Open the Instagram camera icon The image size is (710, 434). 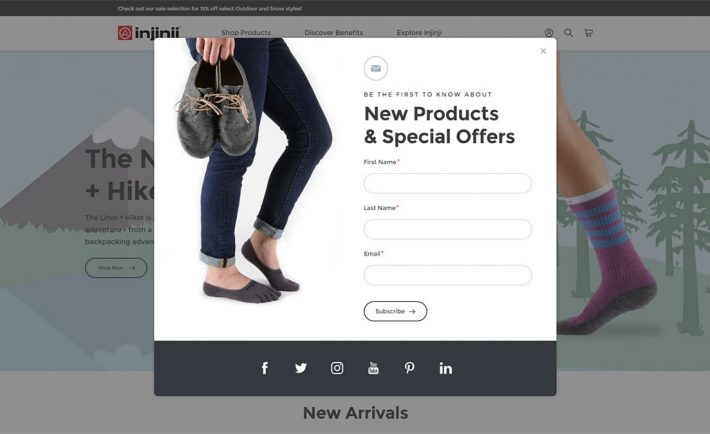(x=337, y=368)
